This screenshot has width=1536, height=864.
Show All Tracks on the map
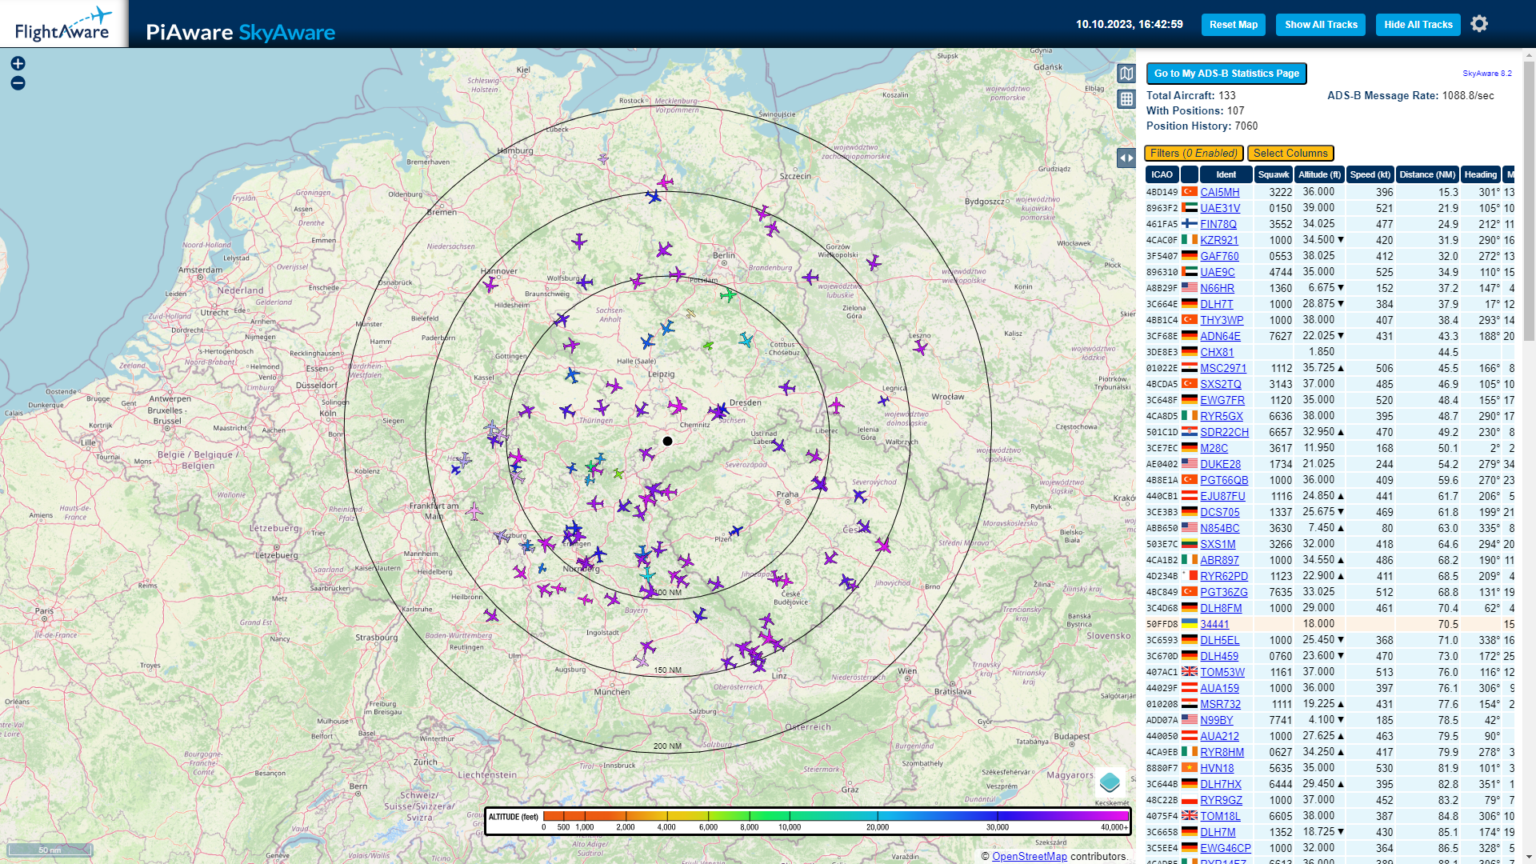pyautogui.click(x=1320, y=24)
